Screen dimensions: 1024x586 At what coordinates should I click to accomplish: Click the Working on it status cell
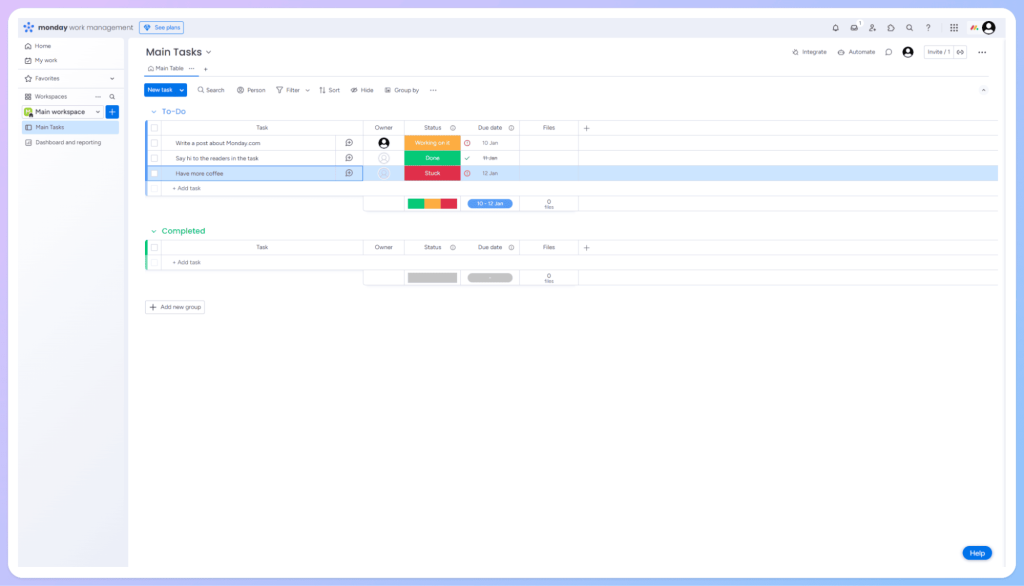(432, 143)
